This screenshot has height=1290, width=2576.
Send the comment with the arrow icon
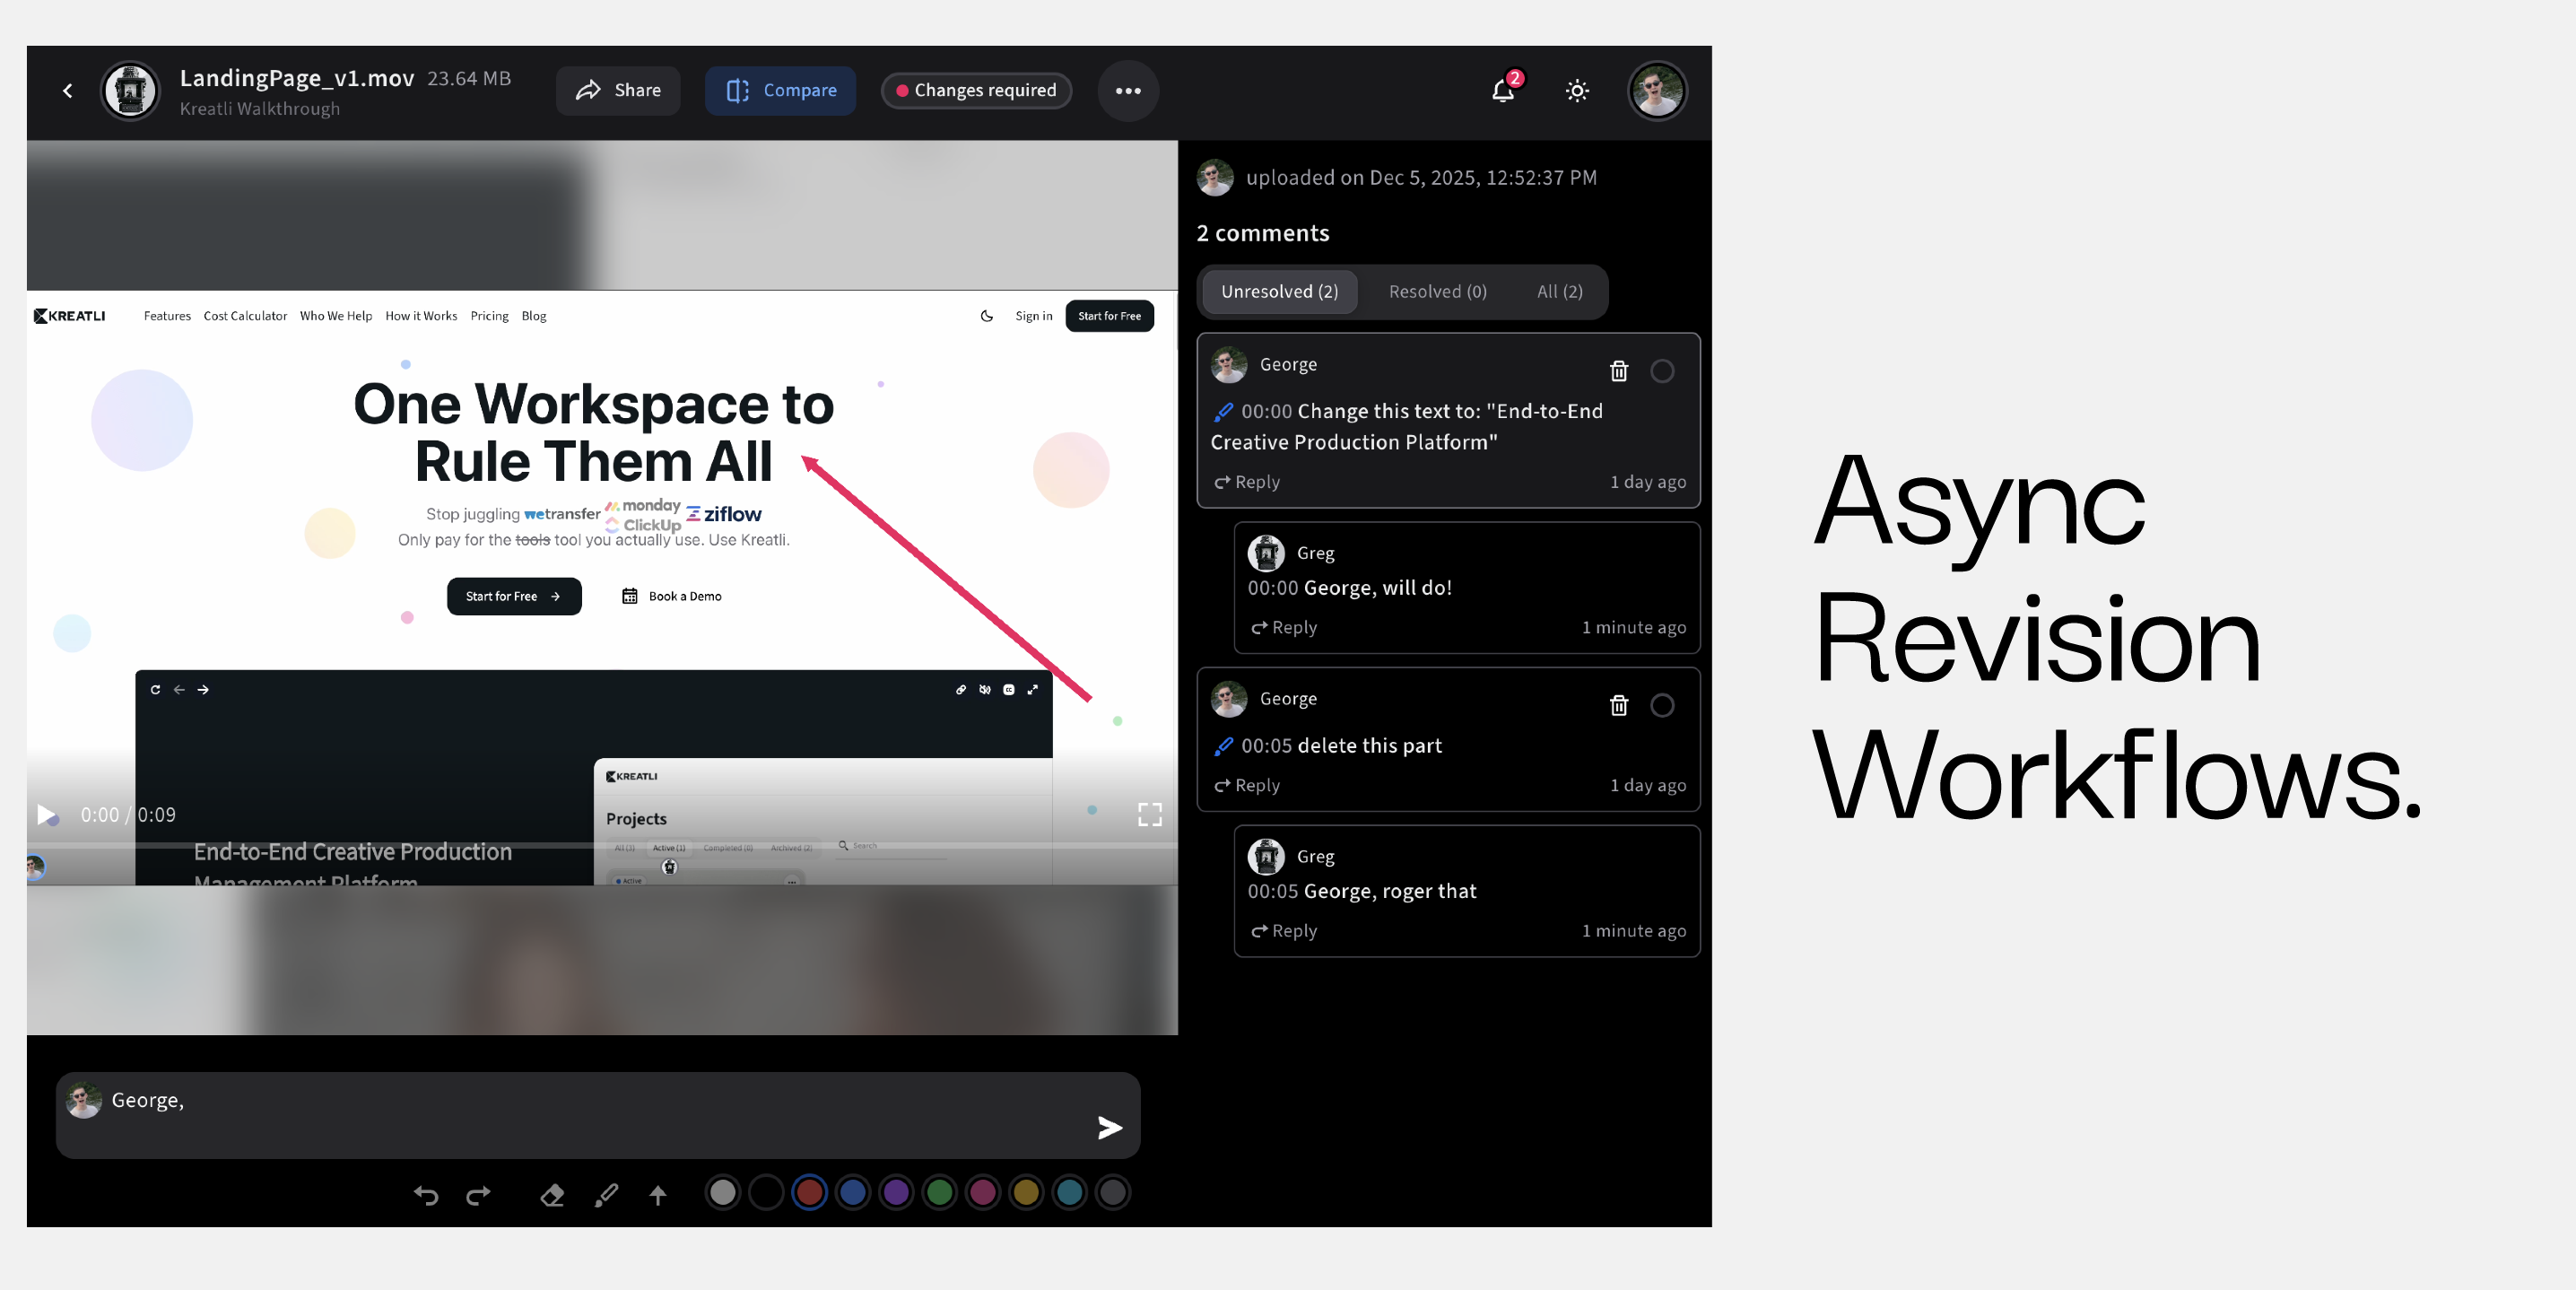(x=1109, y=1128)
